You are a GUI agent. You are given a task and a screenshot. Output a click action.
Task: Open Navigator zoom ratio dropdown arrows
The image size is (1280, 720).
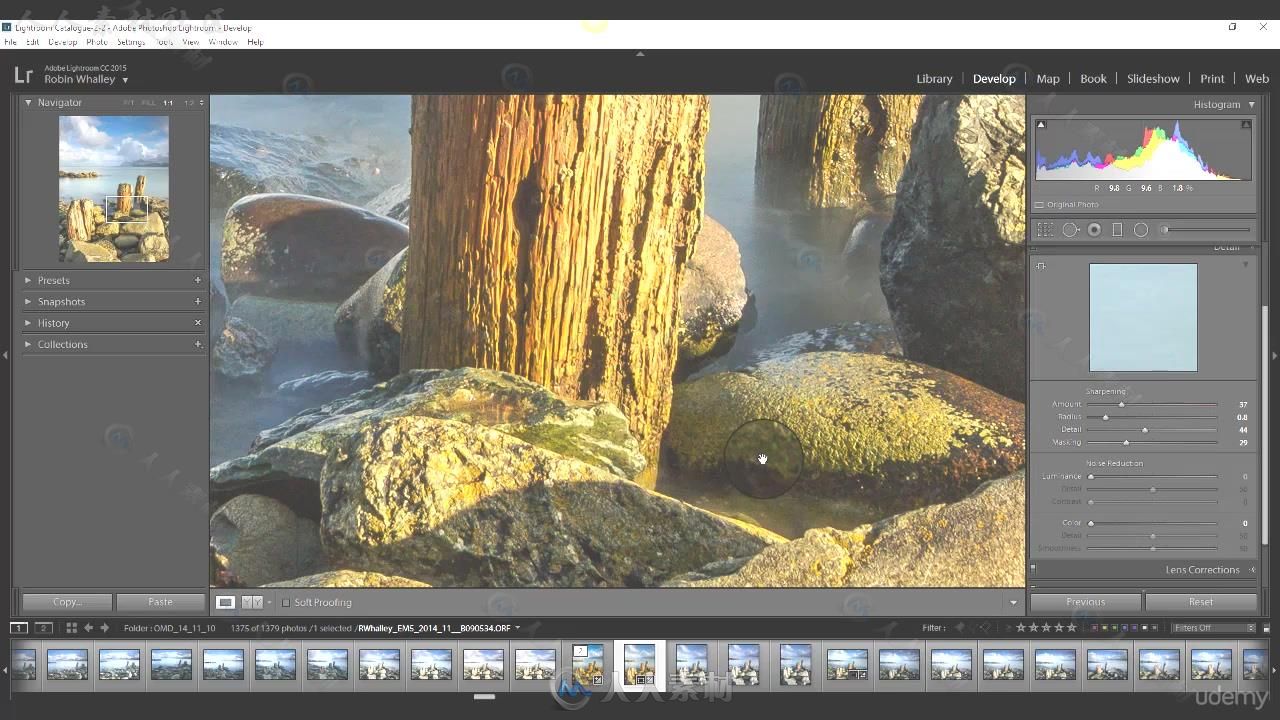point(202,103)
